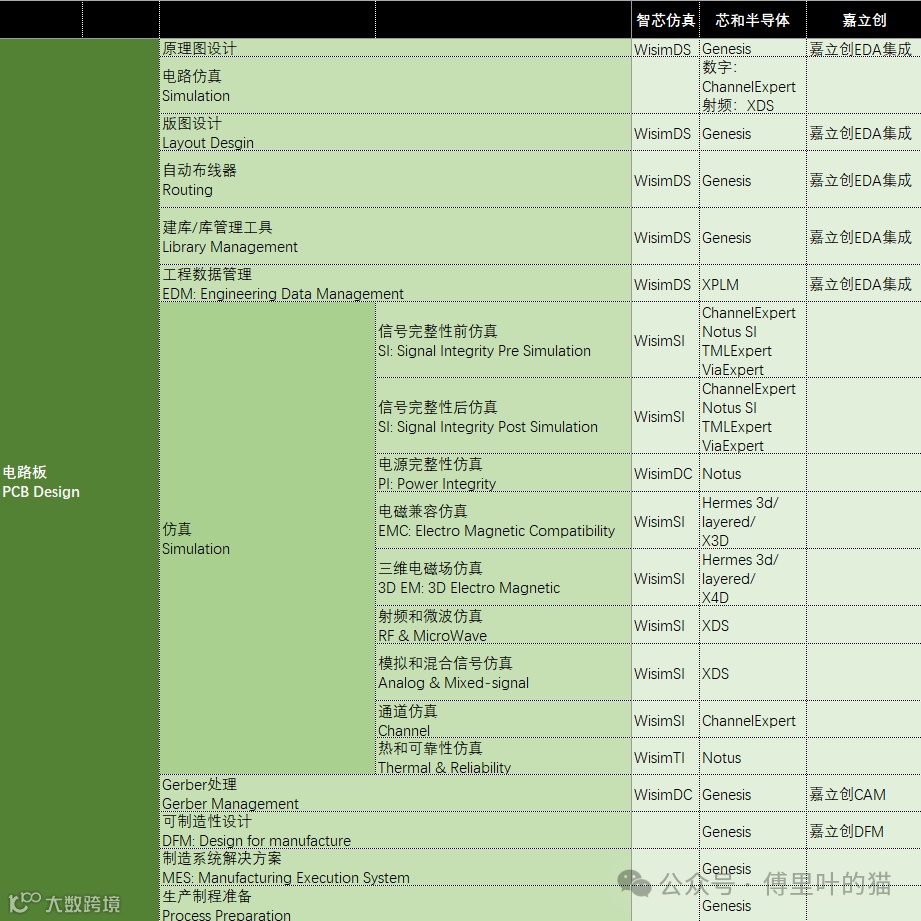Select Genesis in the DFM row
Image resolution: width=921 pixels, height=921 pixels.
coord(752,831)
